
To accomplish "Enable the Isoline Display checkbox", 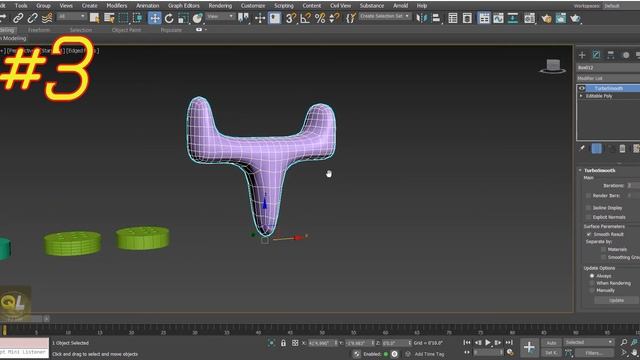I will pos(588,208).
